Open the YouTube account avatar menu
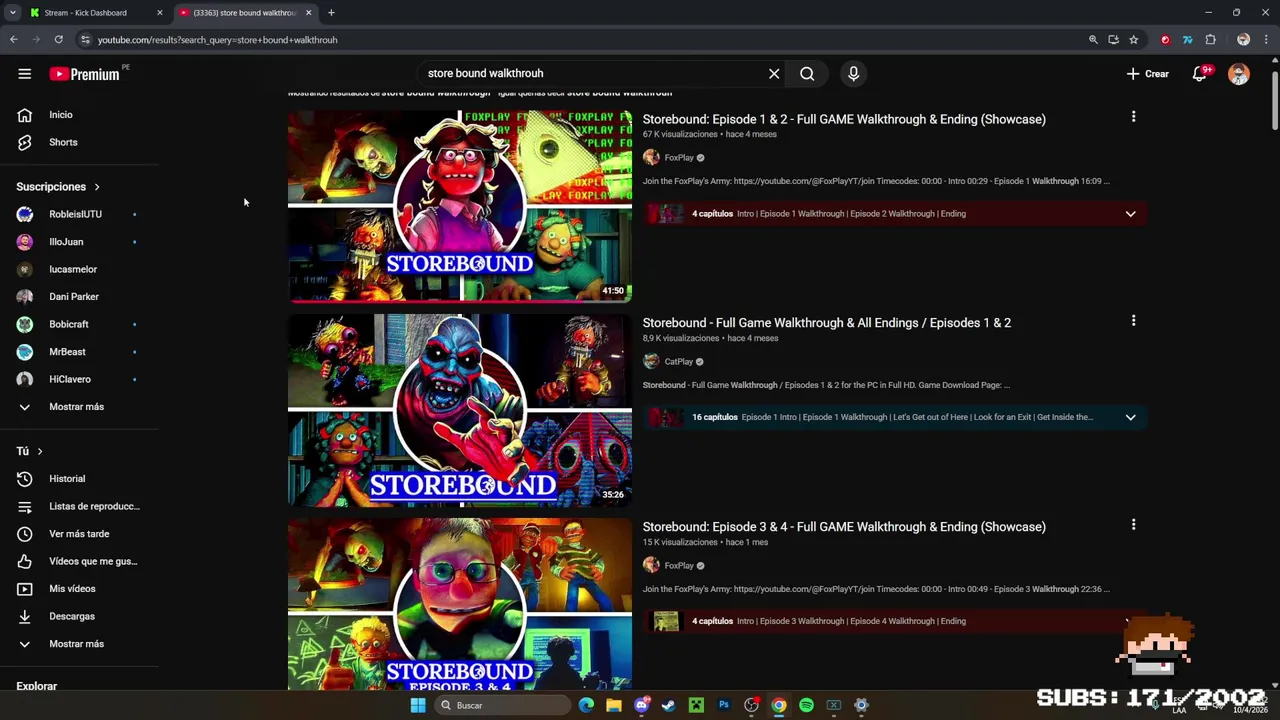 point(1239,74)
